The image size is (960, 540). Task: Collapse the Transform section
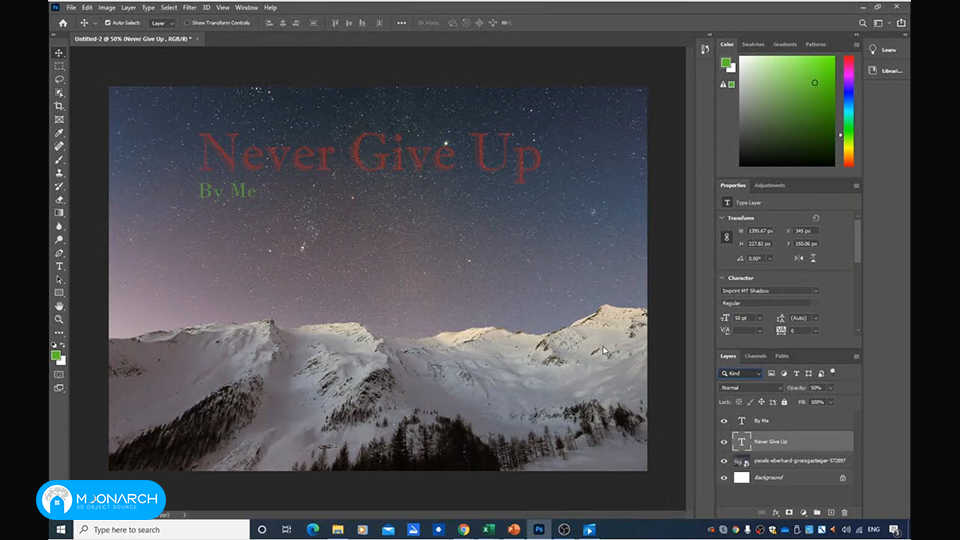point(722,218)
